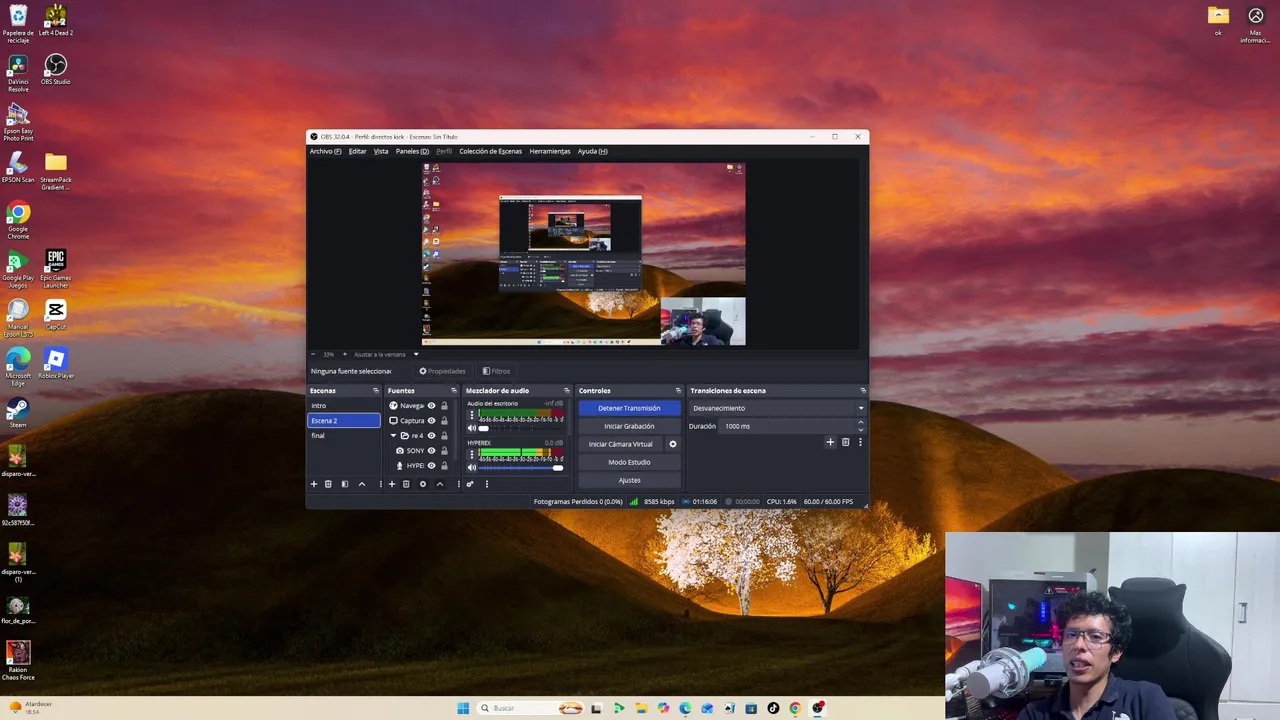Open HYPERX channel options menu dots
The width and height of the screenshot is (1280, 720).
click(472, 455)
